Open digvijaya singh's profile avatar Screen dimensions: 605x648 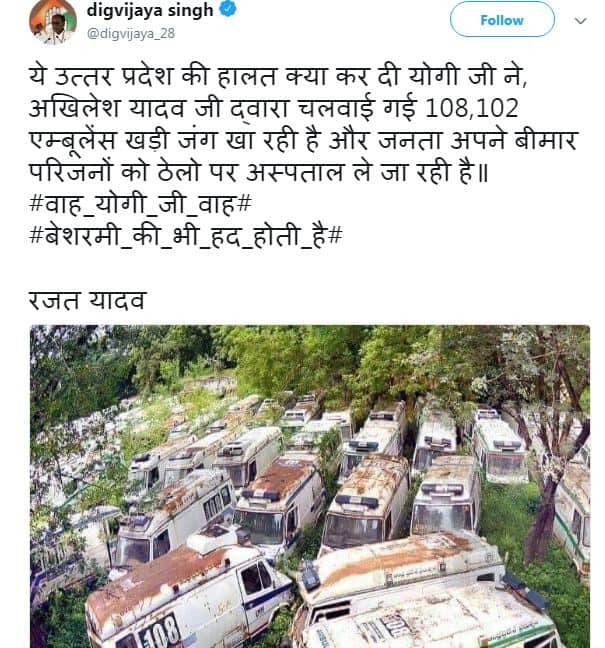click(53, 21)
